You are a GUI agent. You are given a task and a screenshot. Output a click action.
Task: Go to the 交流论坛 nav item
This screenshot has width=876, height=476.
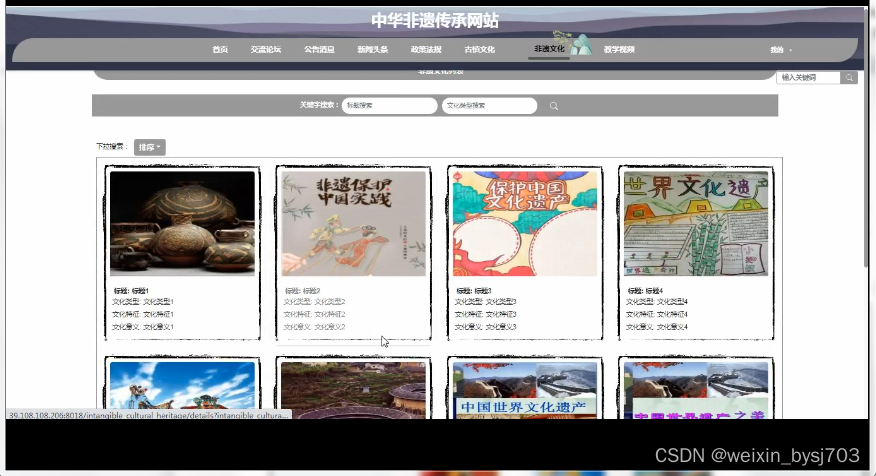click(x=265, y=50)
